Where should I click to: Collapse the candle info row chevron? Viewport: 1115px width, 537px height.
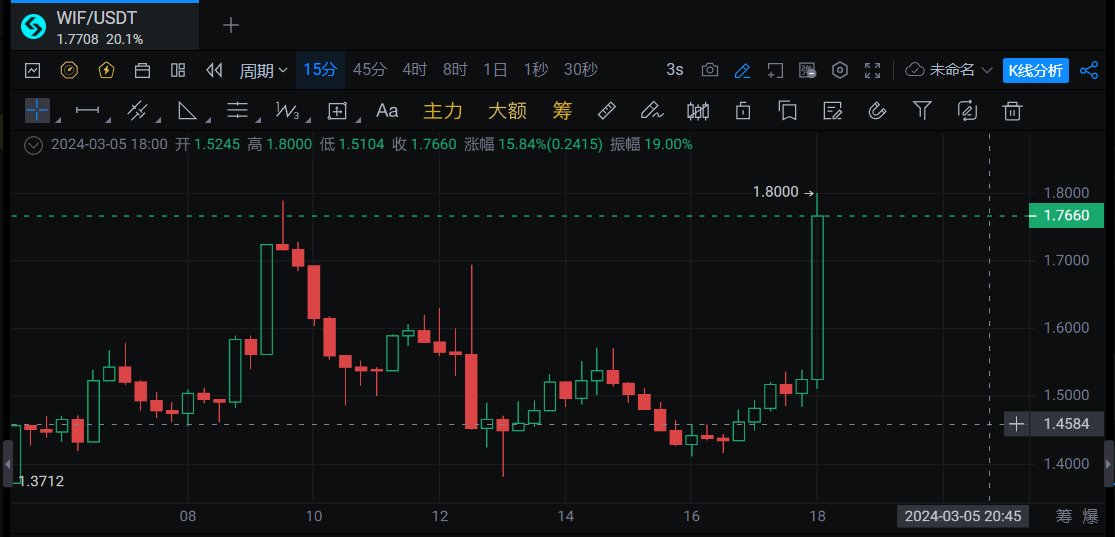coord(34,144)
